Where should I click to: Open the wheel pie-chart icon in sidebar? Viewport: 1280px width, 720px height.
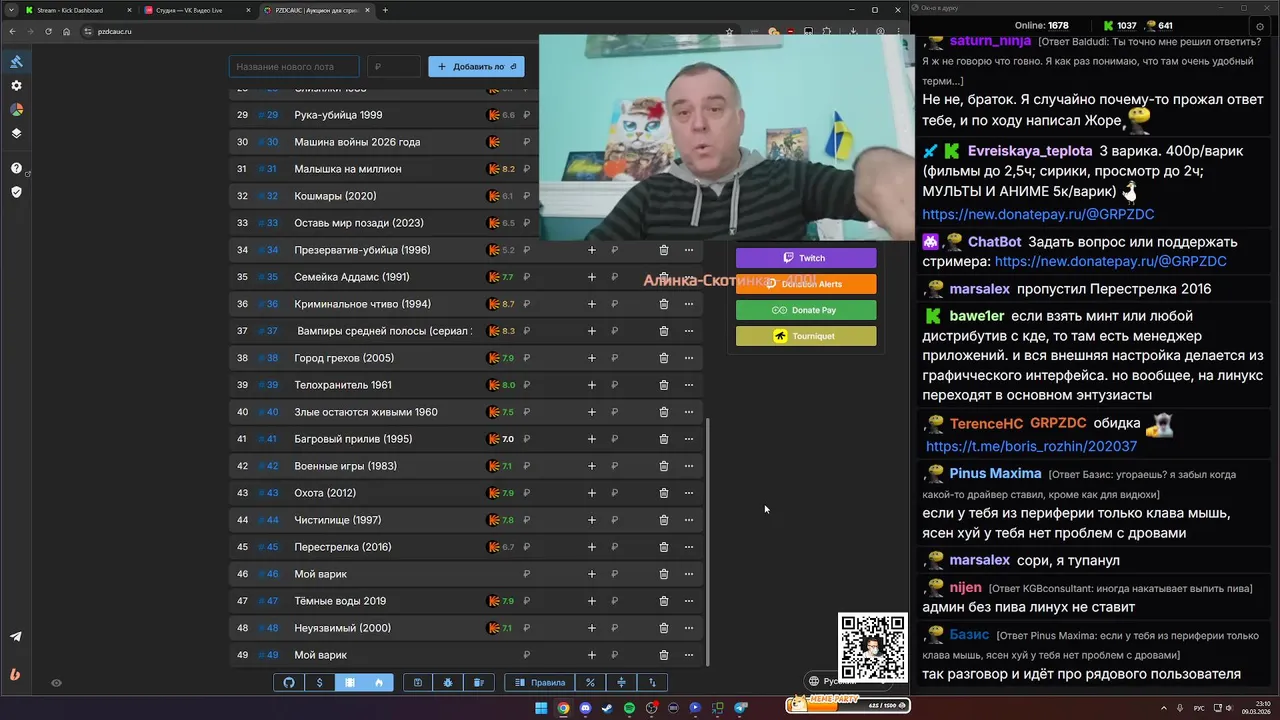point(16,110)
